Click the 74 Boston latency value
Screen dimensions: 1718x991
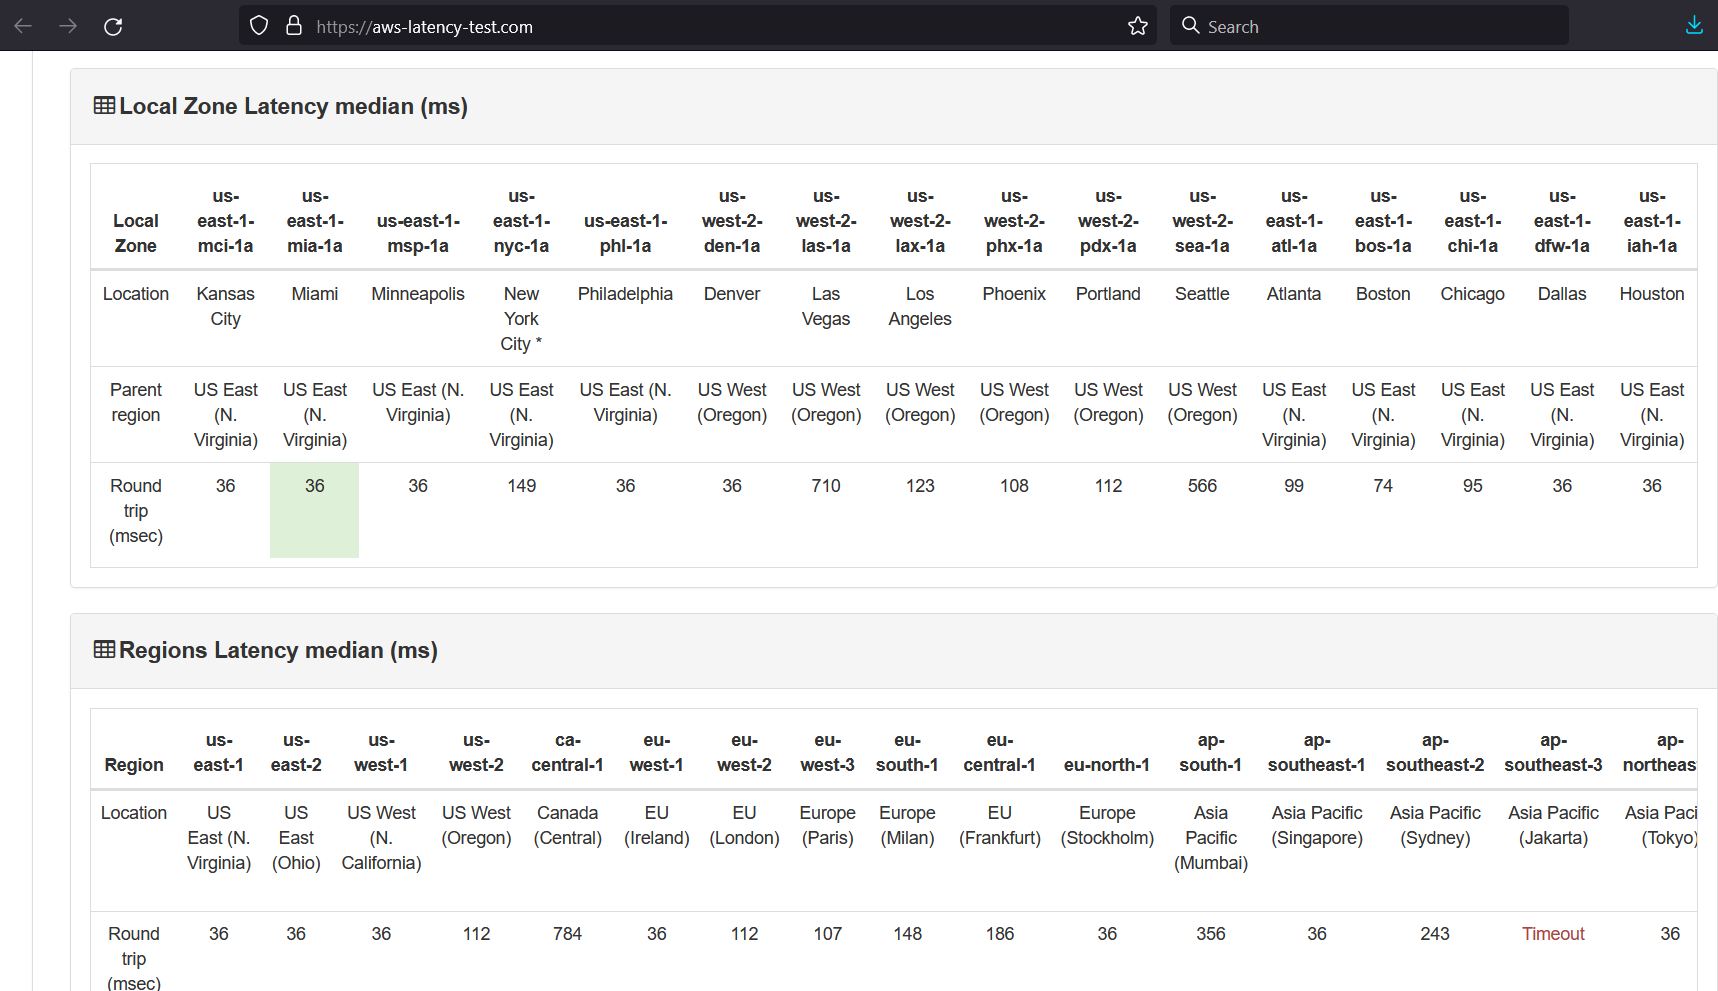[x=1383, y=486]
